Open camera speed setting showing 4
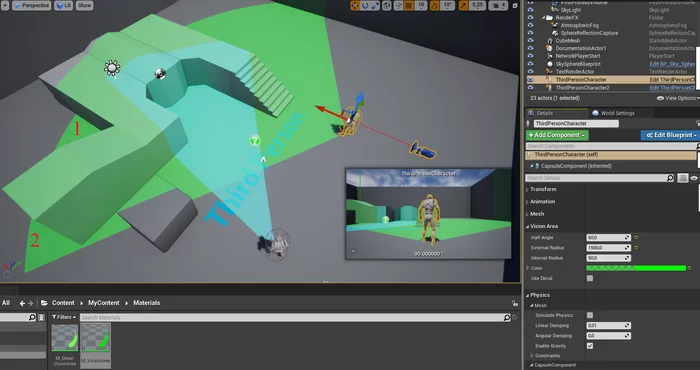 (498, 5)
